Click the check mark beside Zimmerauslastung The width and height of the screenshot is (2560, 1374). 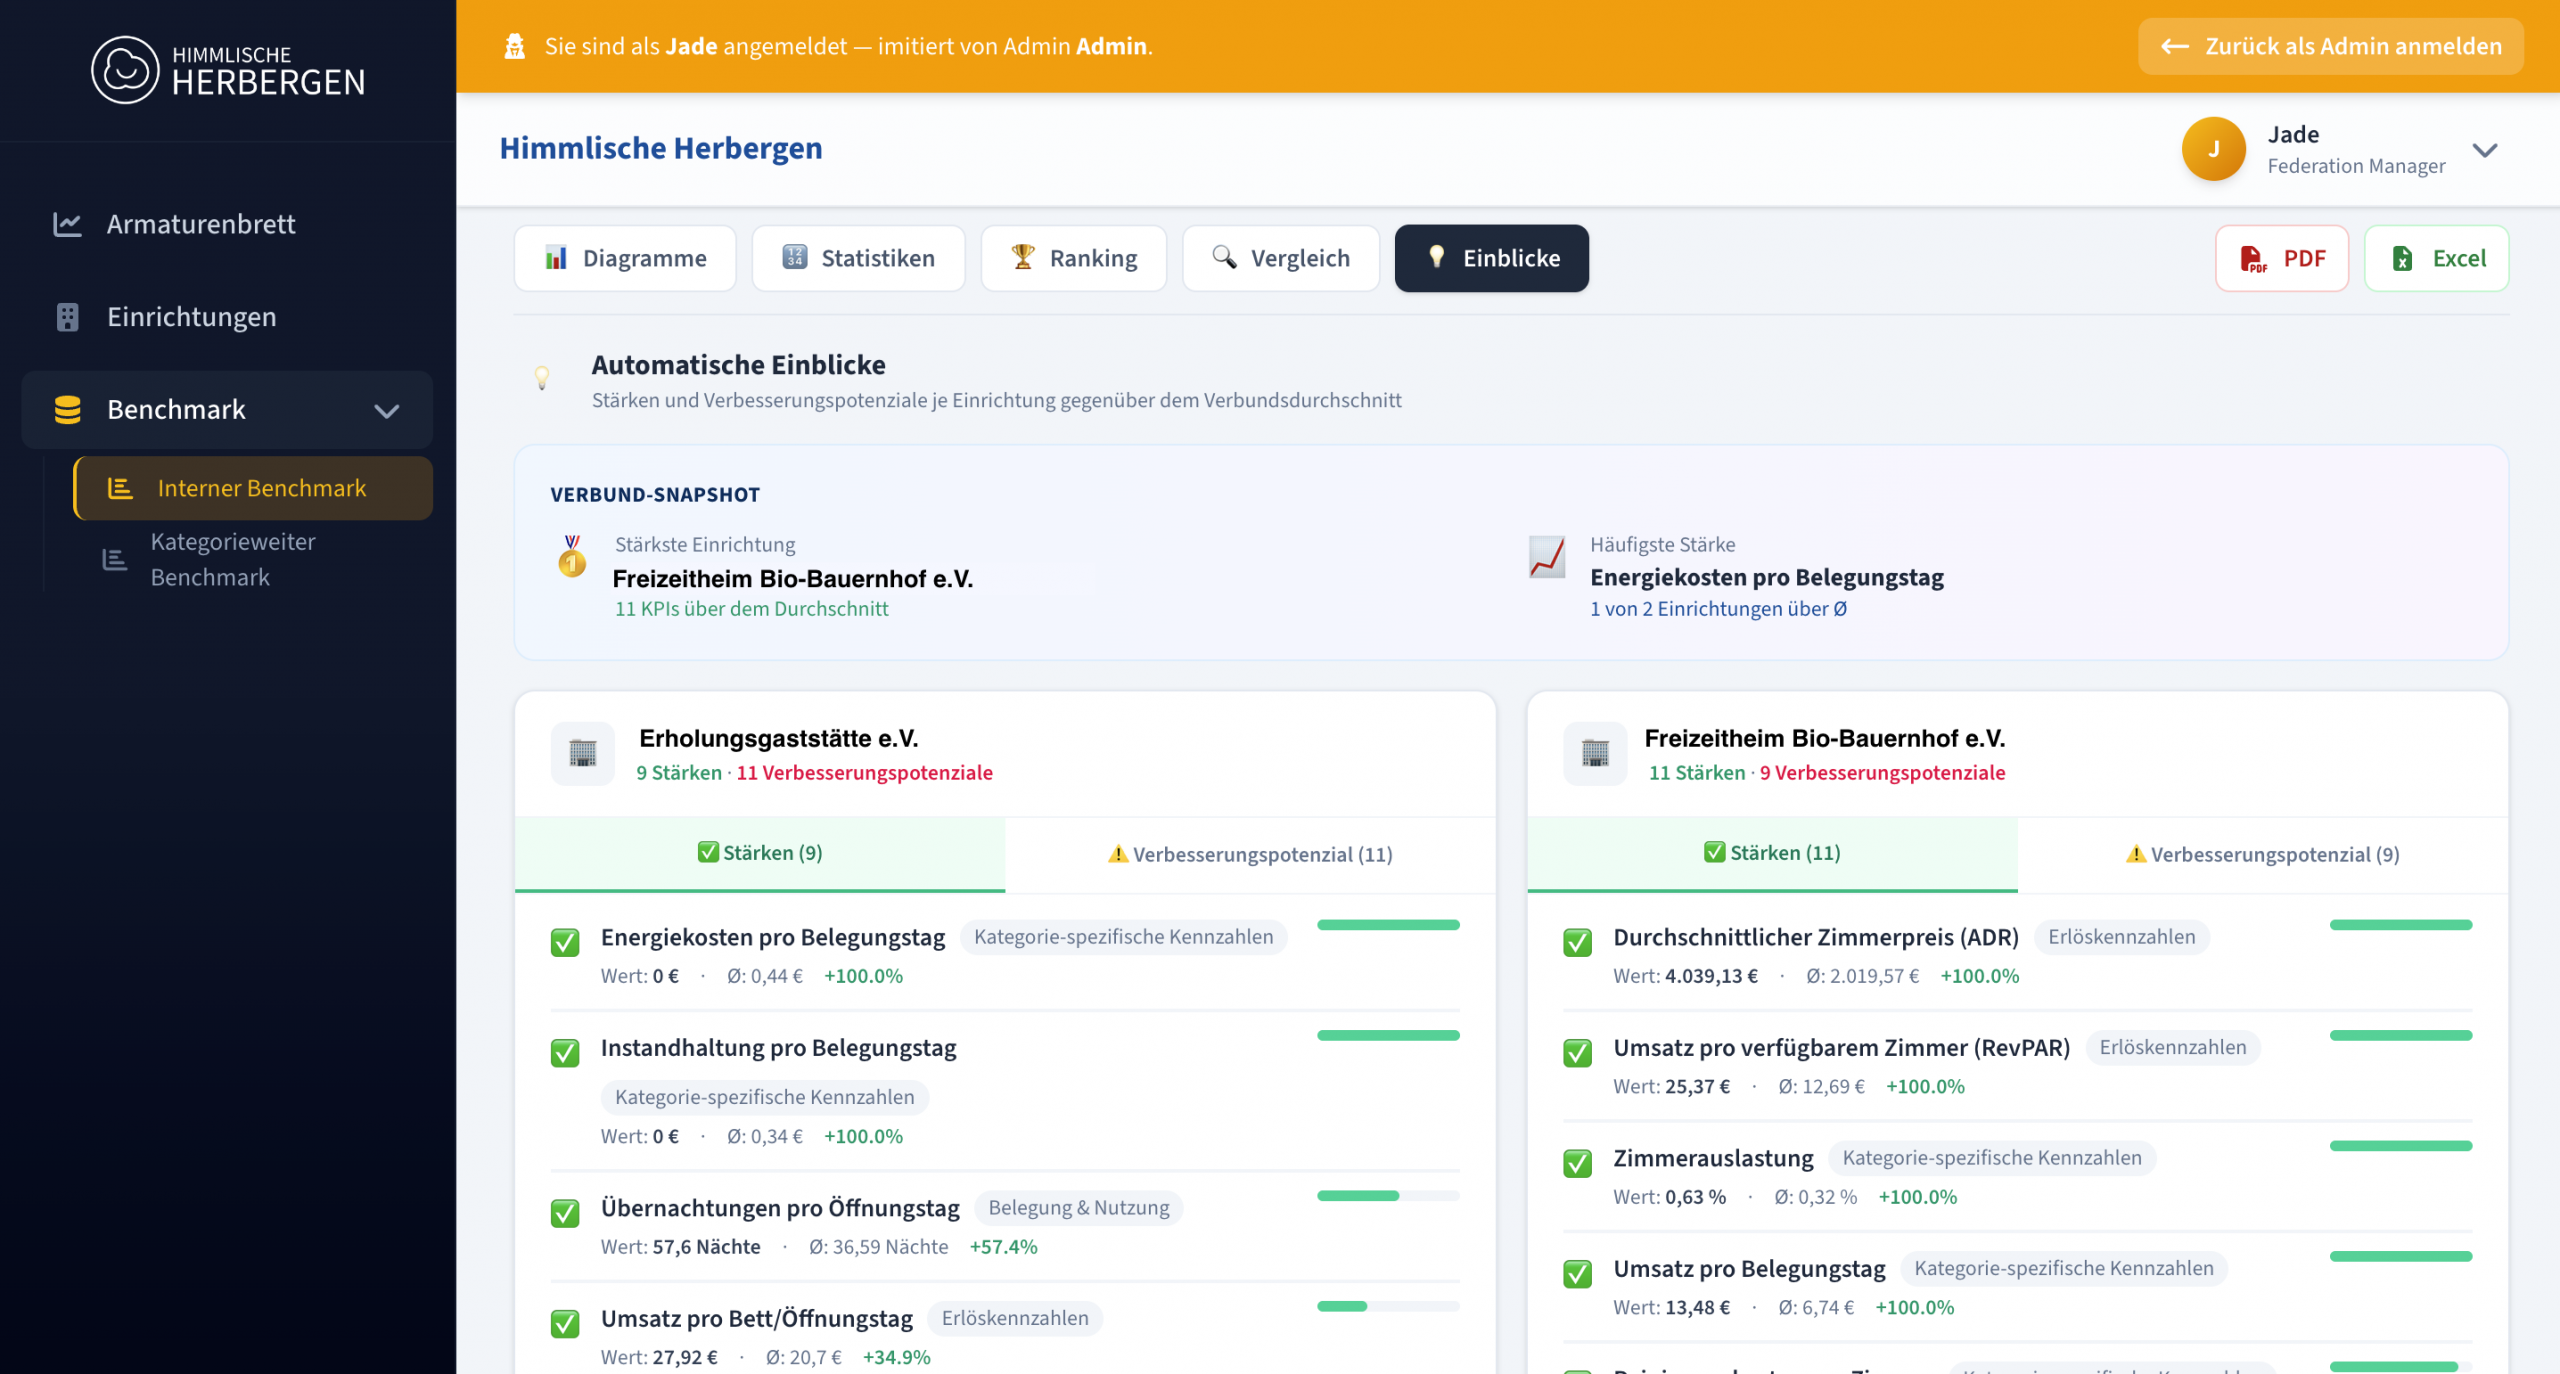click(x=1578, y=1163)
